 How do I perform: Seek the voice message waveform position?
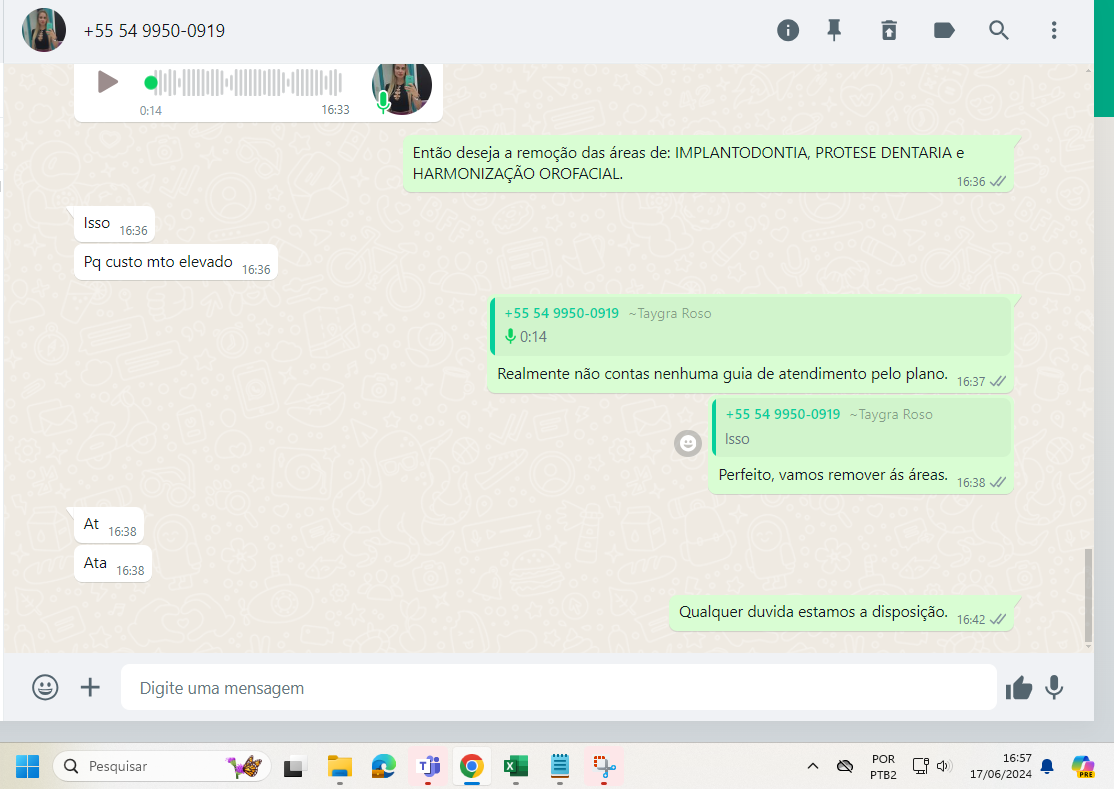click(245, 82)
